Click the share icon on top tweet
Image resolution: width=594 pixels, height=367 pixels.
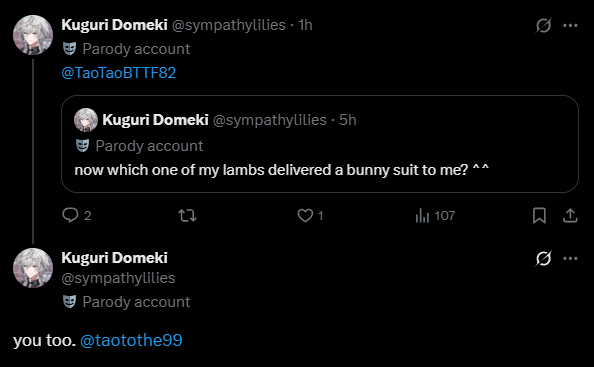coord(570,216)
